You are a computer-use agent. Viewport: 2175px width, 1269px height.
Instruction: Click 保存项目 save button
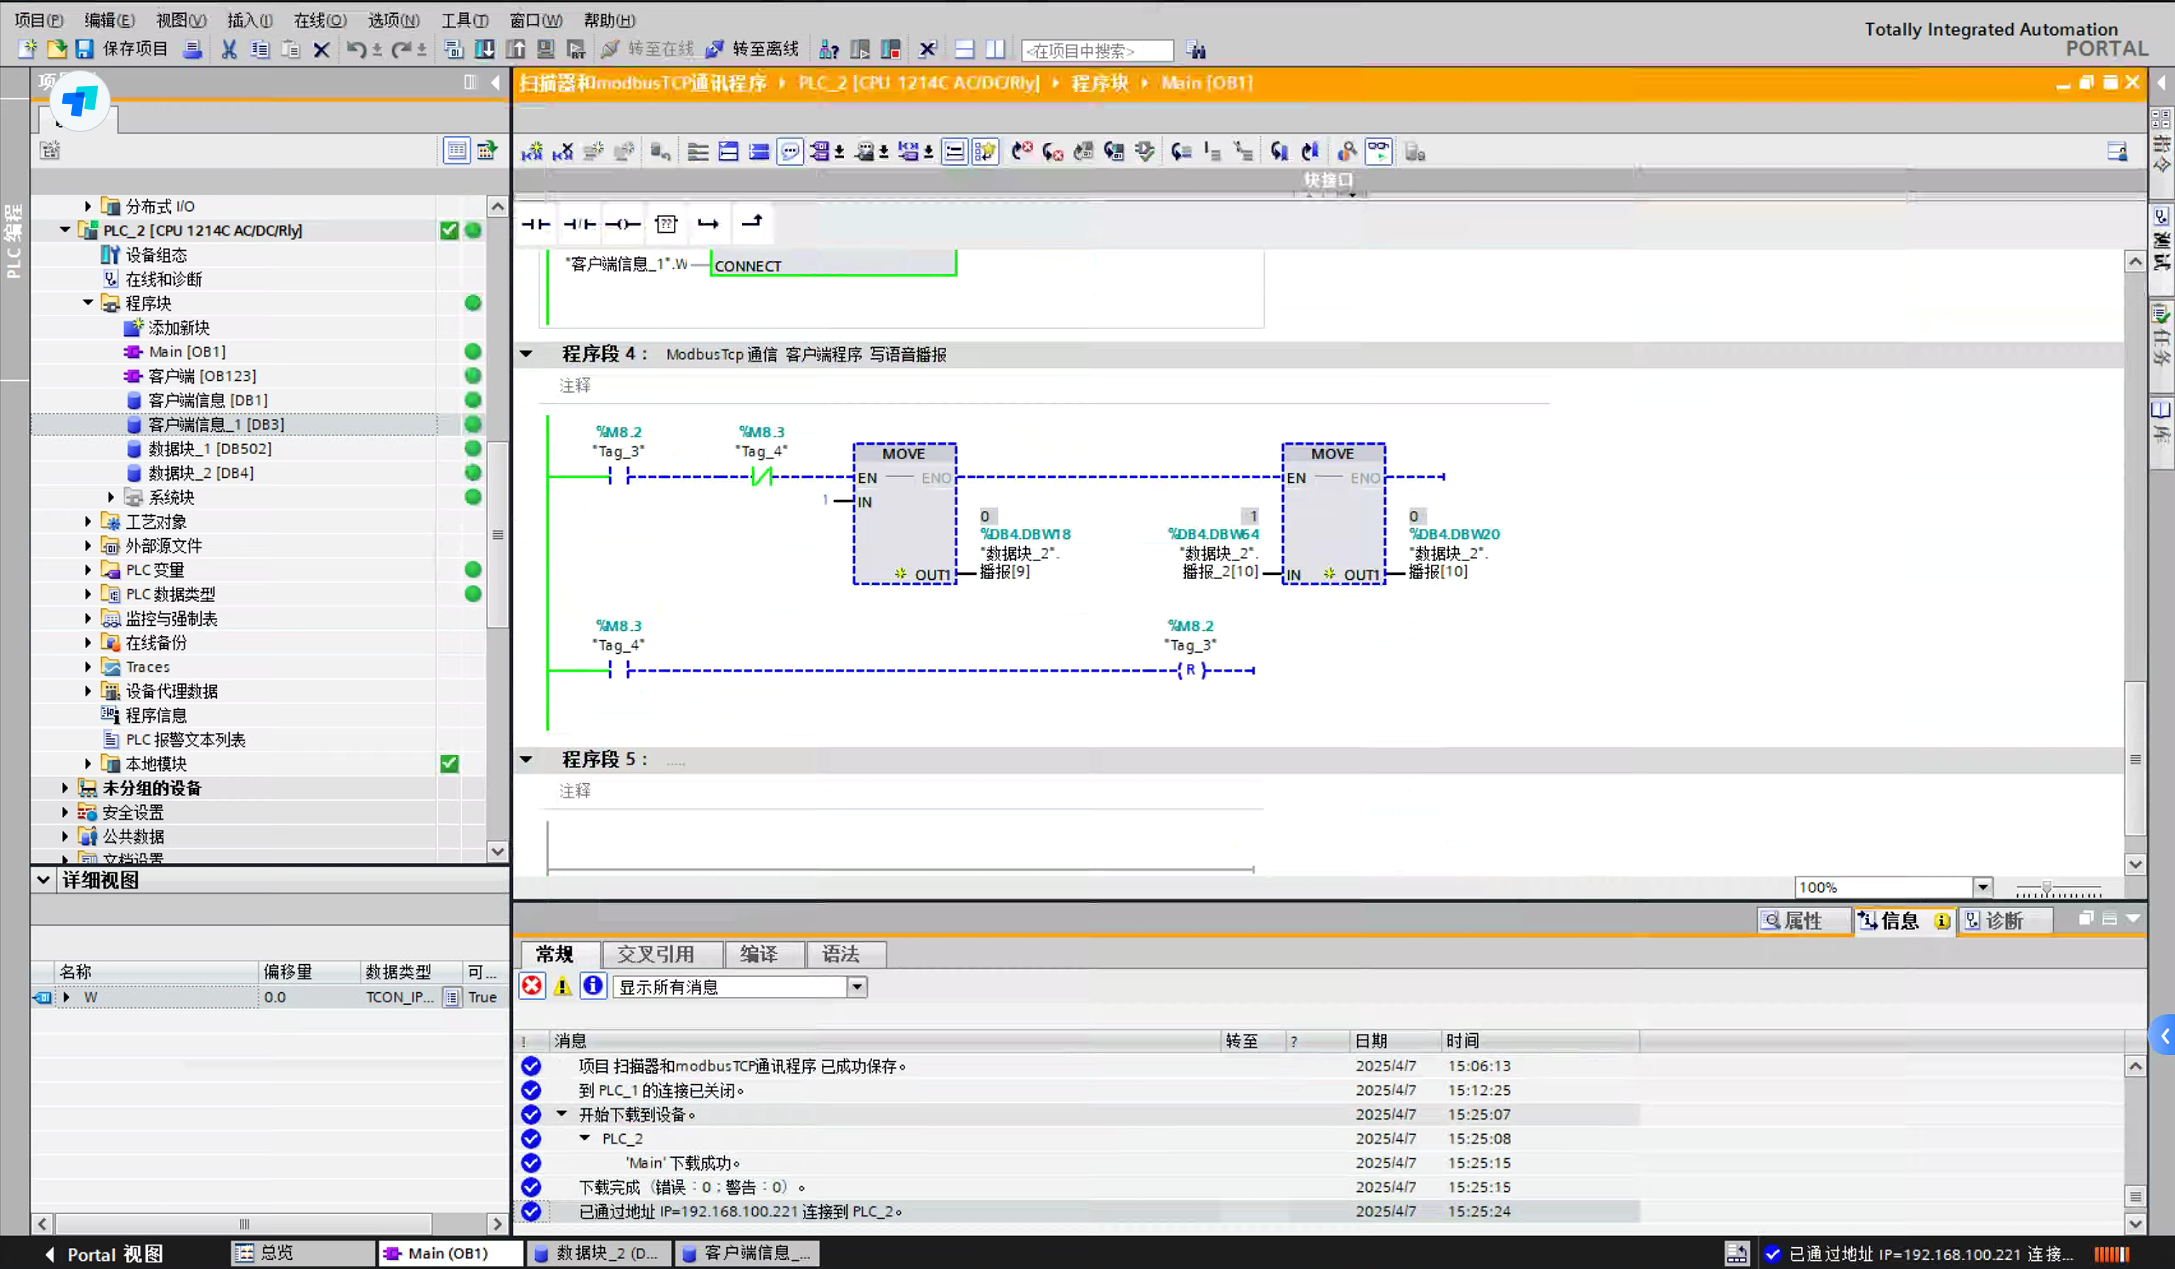(123, 49)
